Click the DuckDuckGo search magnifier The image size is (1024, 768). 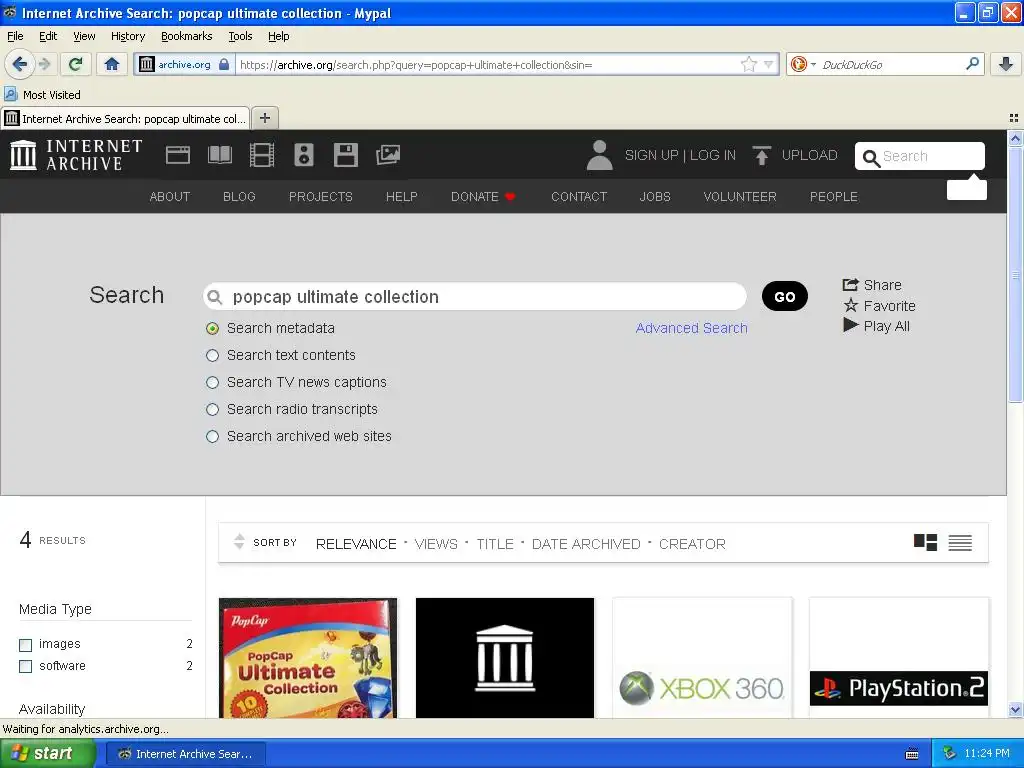coord(972,64)
